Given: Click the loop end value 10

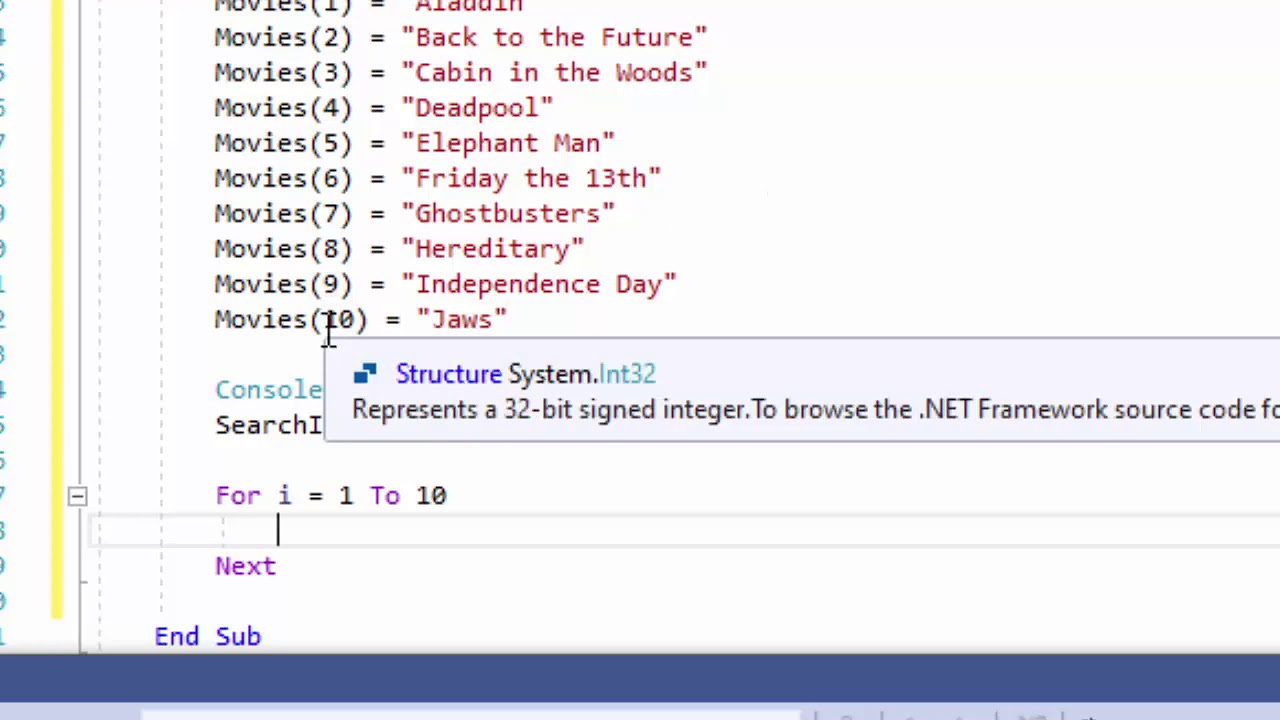Looking at the screenshot, I should click(x=431, y=496).
